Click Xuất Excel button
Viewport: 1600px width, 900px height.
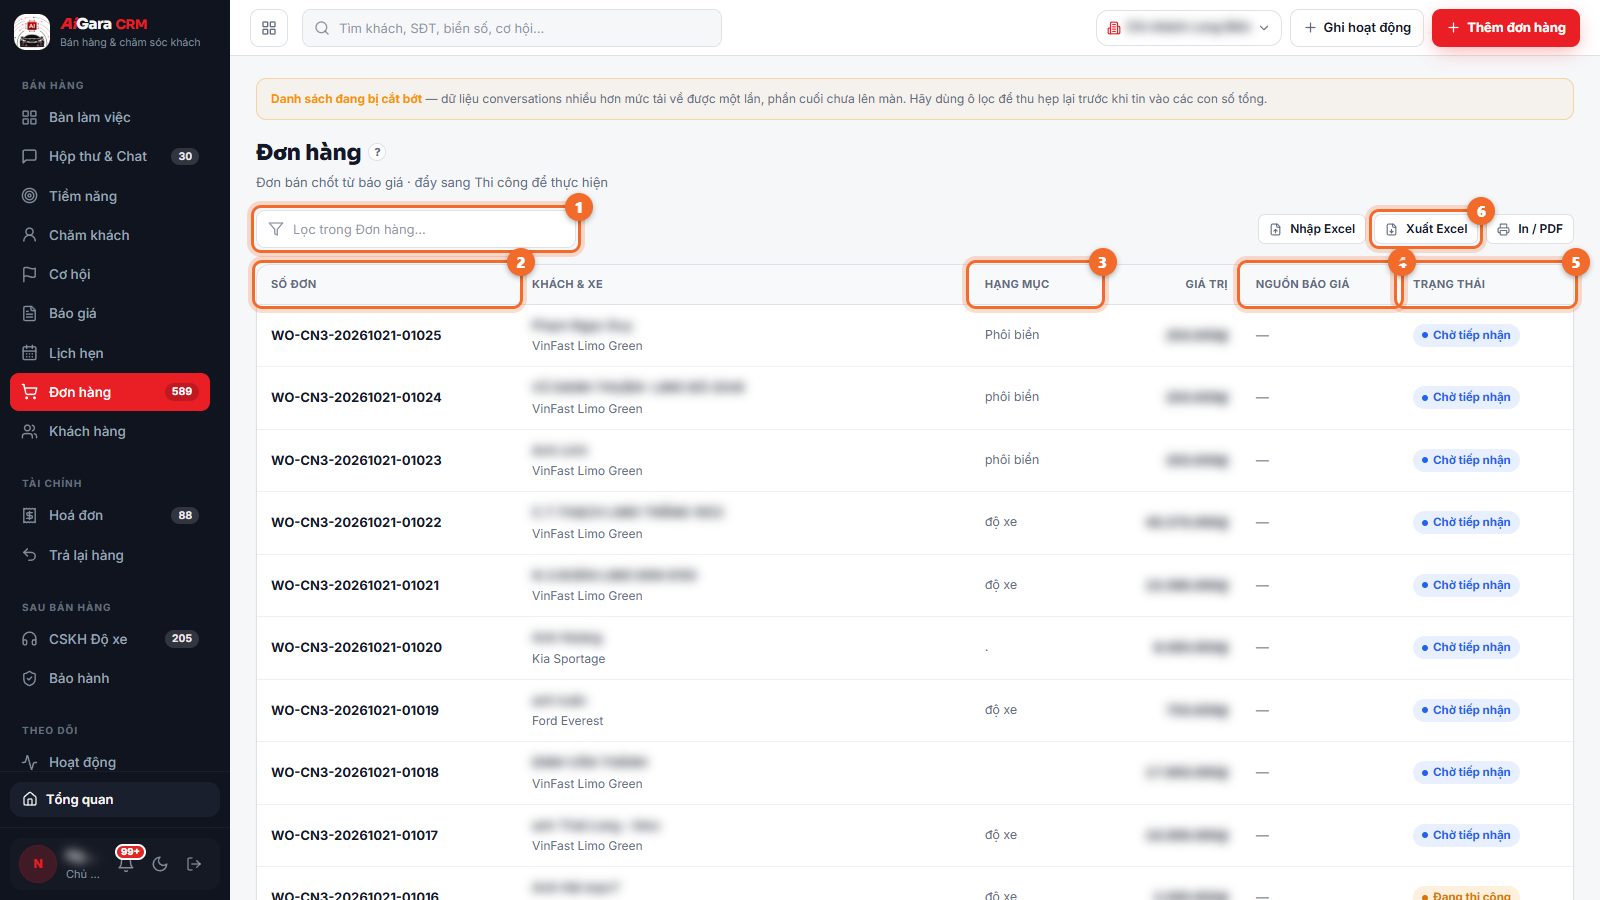1426,229
